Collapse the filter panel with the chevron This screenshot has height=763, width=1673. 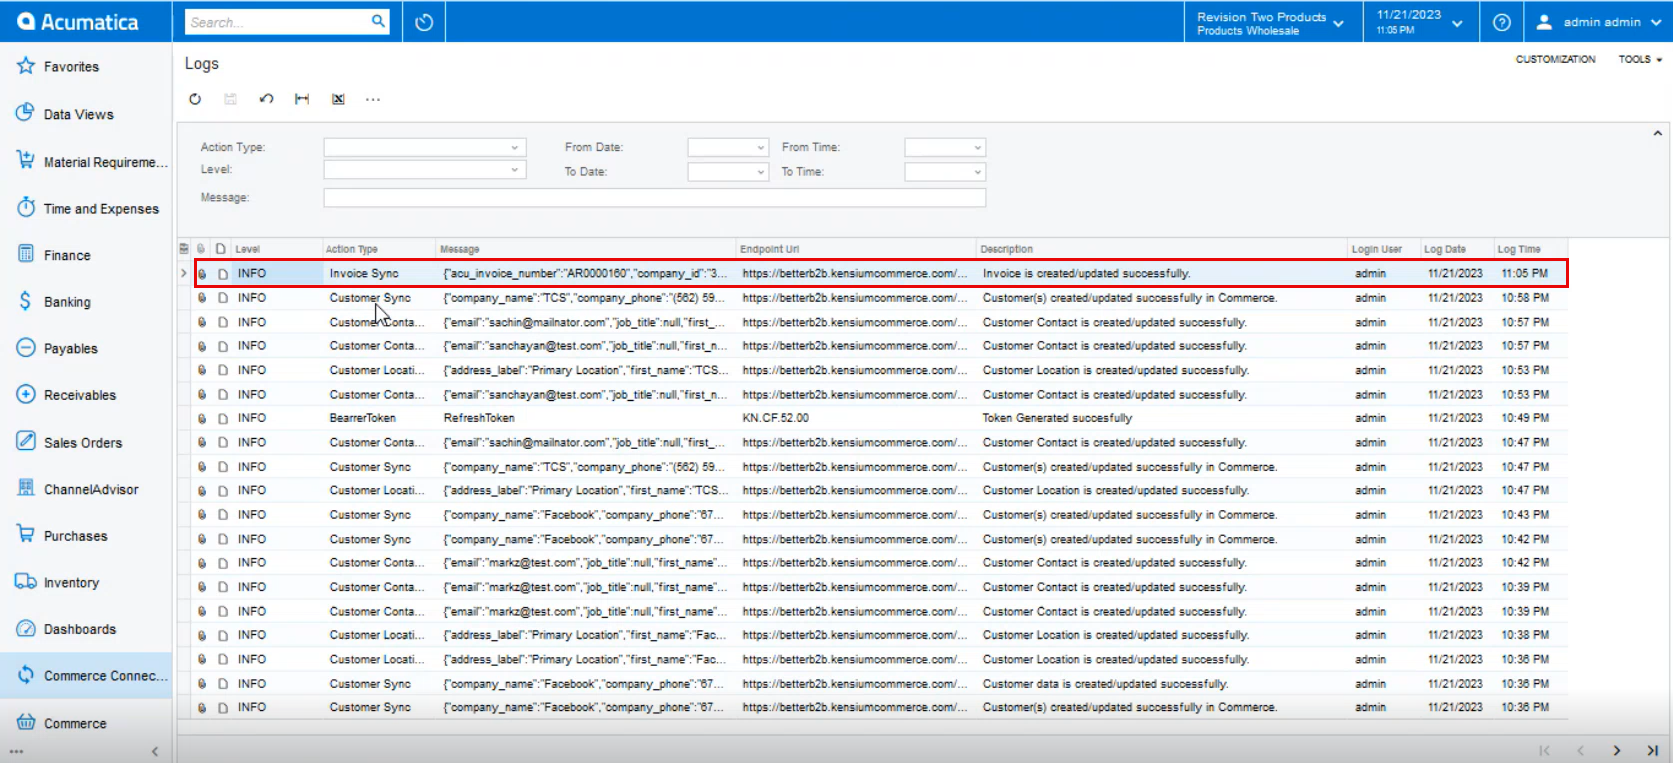coord(1657,133)
